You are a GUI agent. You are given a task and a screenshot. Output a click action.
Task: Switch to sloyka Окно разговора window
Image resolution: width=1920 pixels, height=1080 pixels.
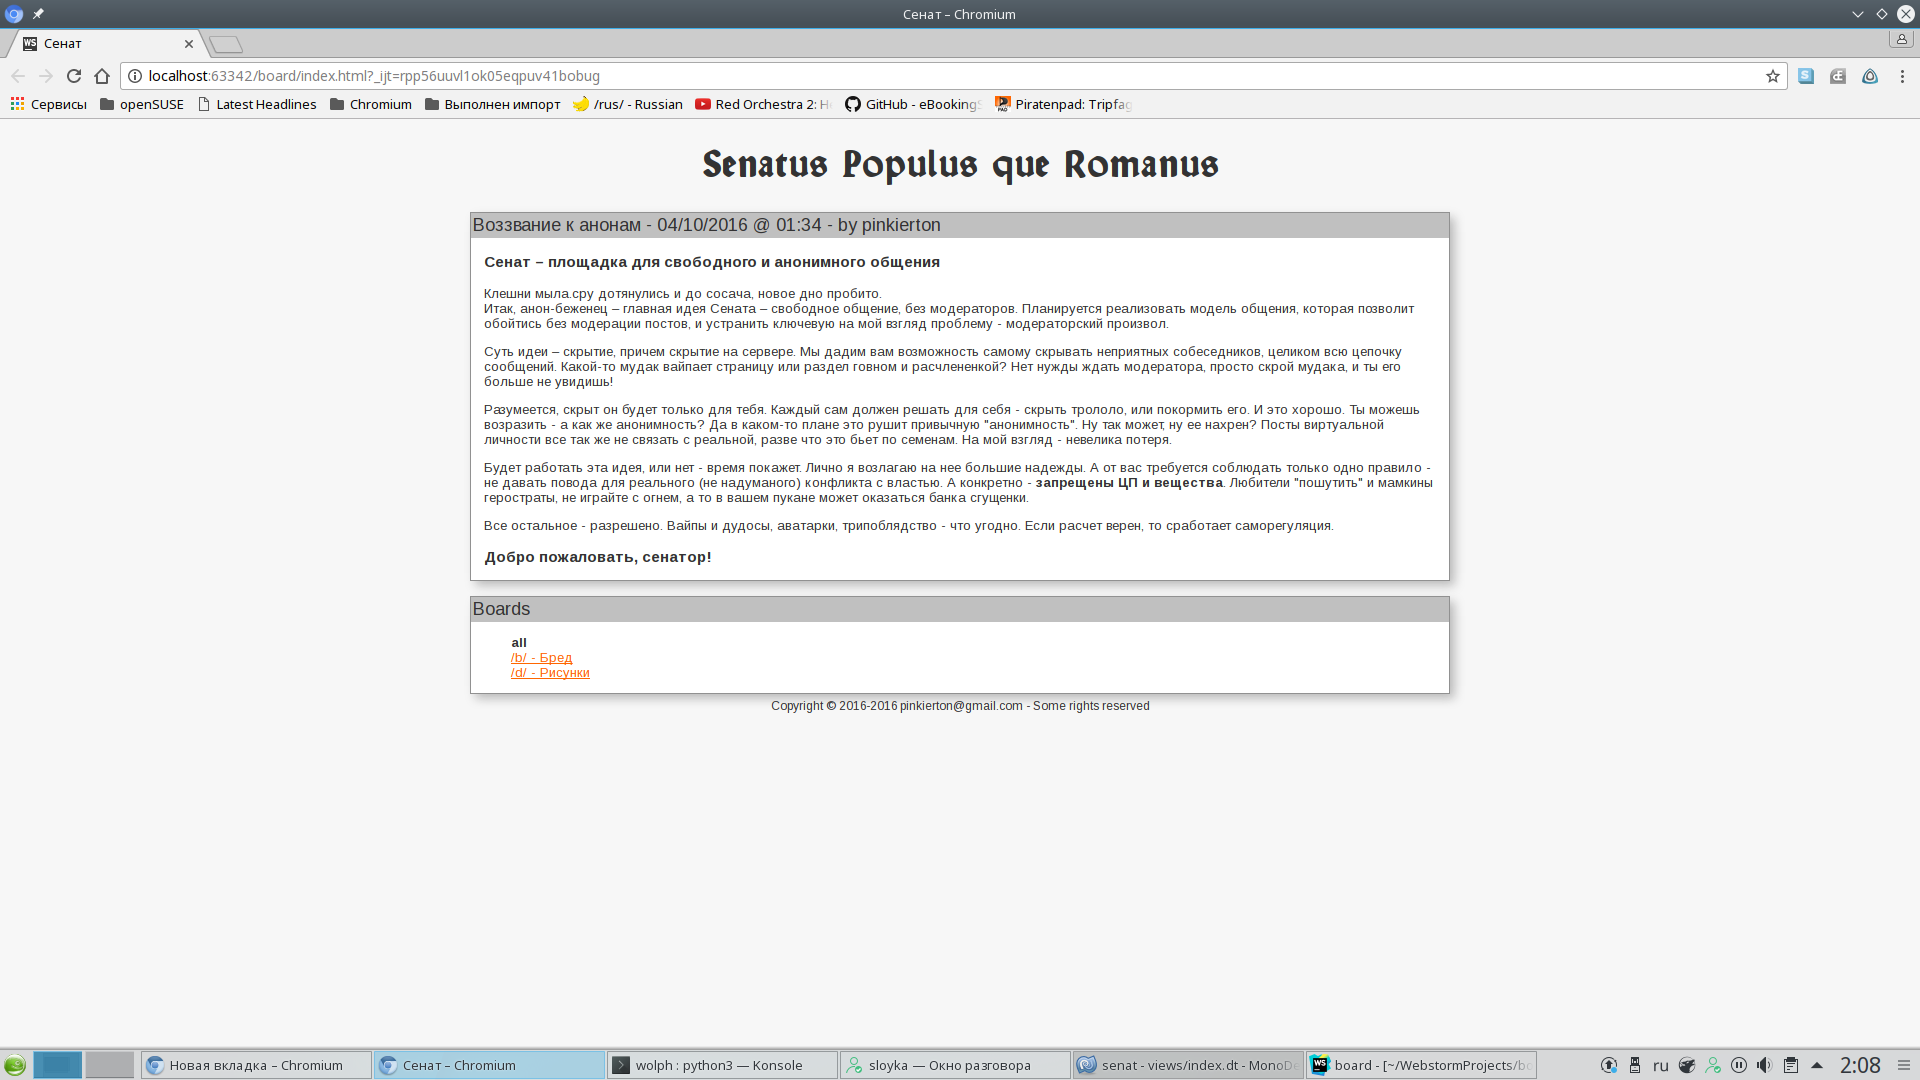tap(955, 1065)
